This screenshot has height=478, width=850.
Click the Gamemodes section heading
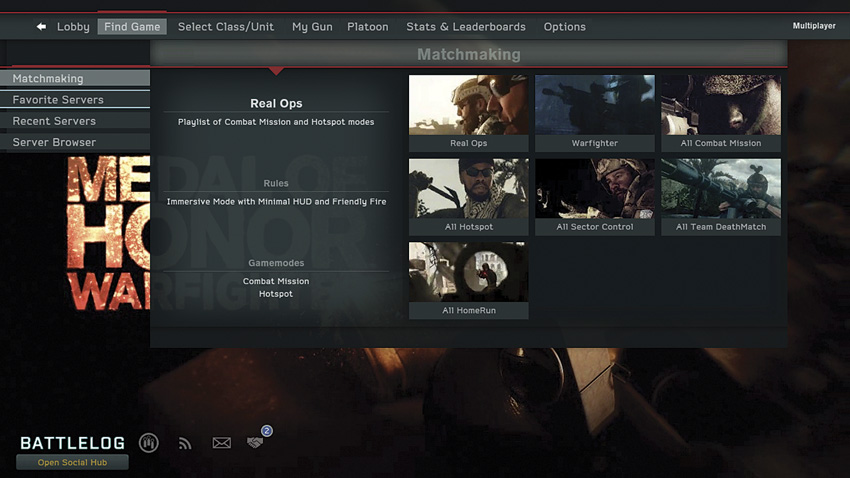tap(276, 263)
